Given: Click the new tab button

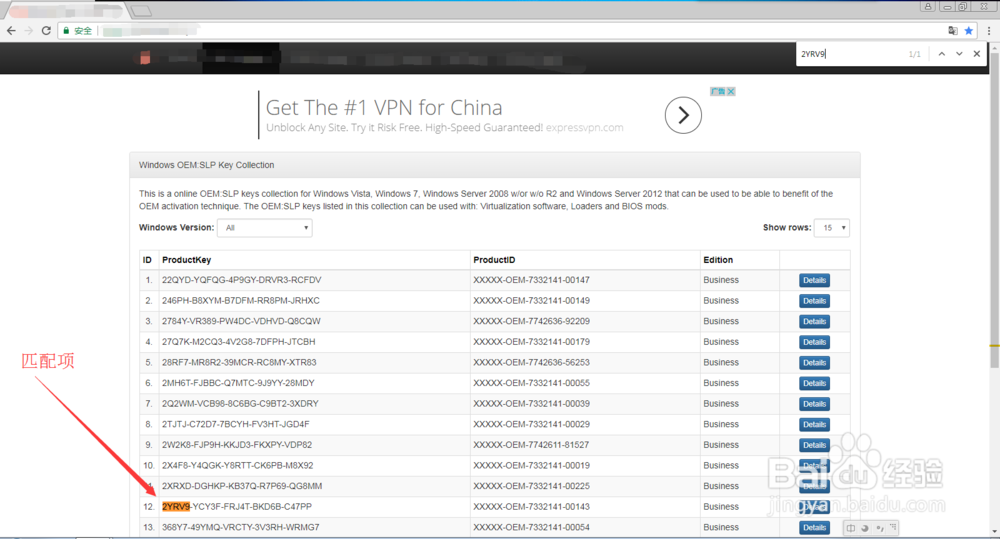Looking at the screenshot, I should coord(141,11).
